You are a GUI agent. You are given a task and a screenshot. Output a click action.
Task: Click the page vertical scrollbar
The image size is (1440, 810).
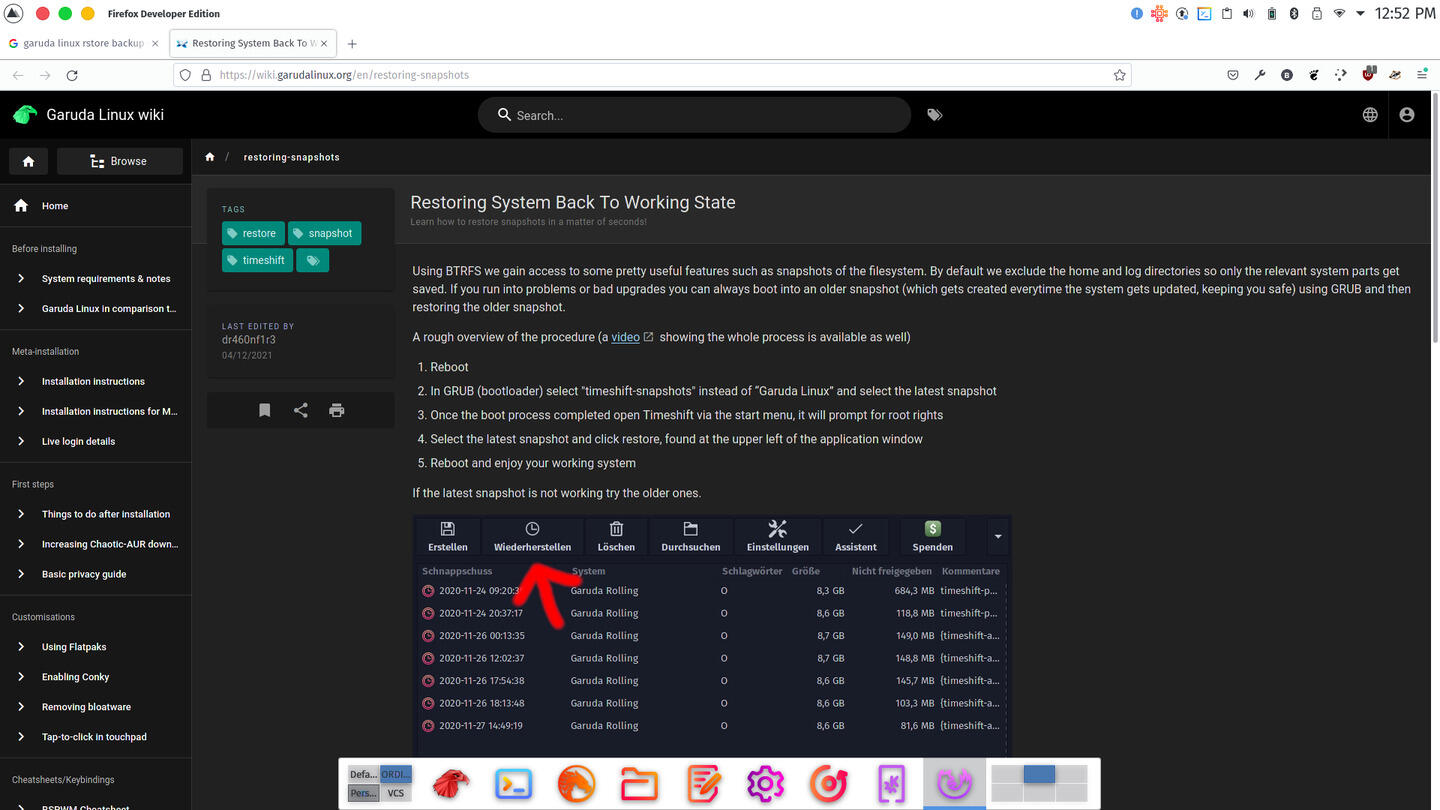[x=1435, y=220]
